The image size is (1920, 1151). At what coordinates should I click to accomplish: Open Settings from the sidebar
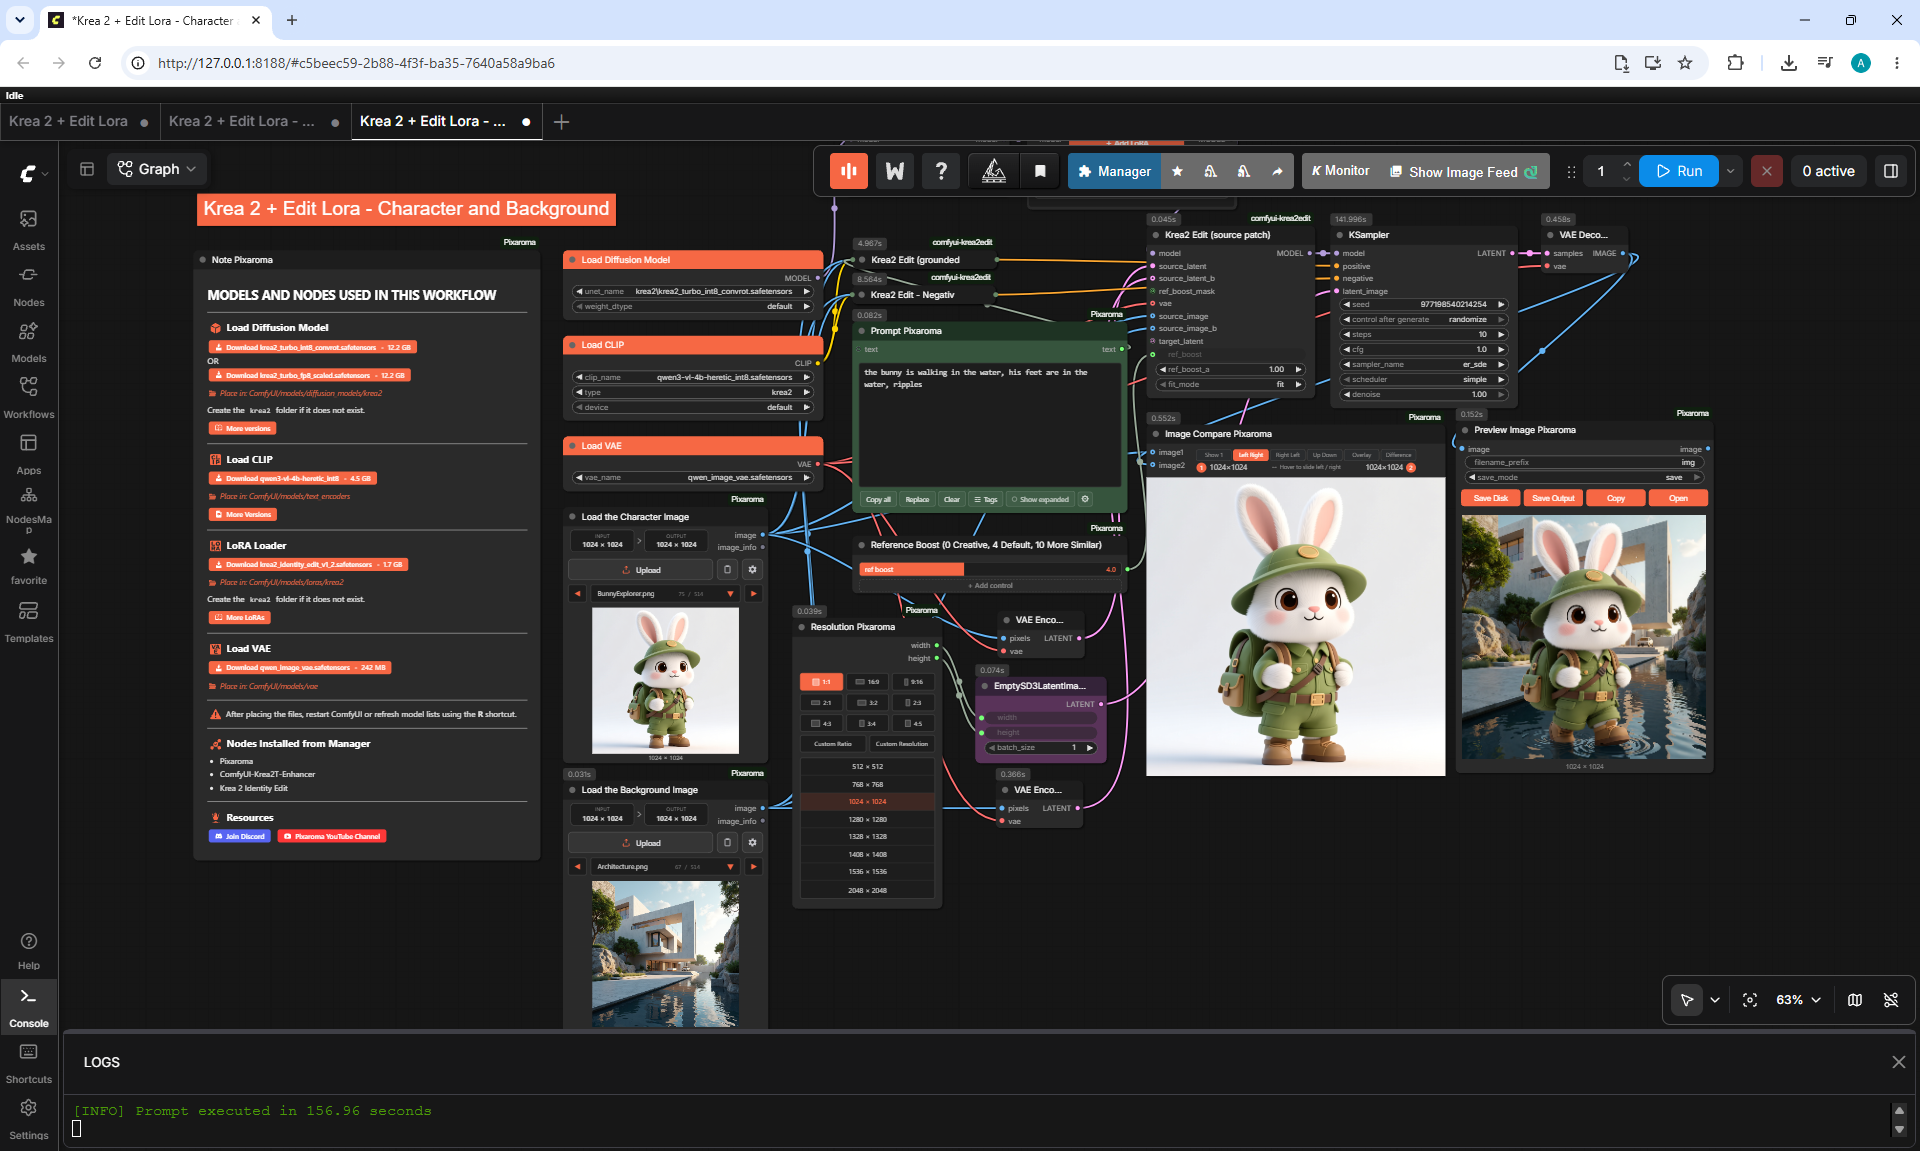28,1119
